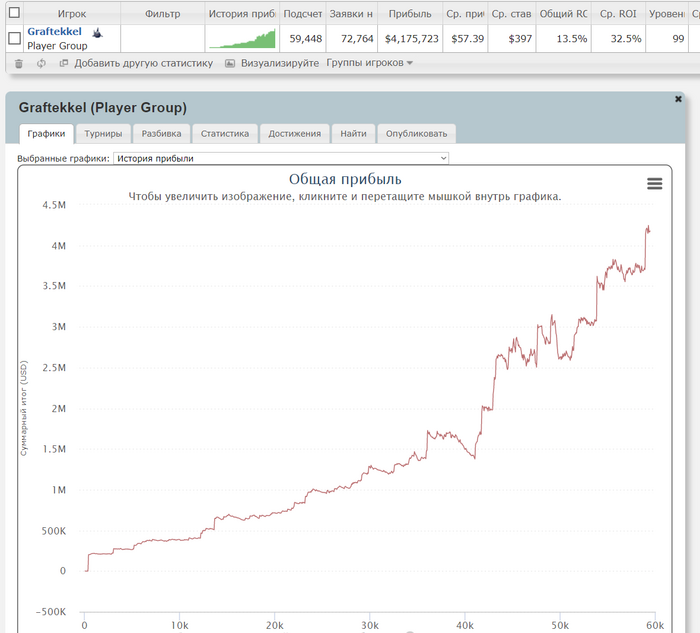
Task: Click Добавить другую статистику link
Action: click(143, 63)
